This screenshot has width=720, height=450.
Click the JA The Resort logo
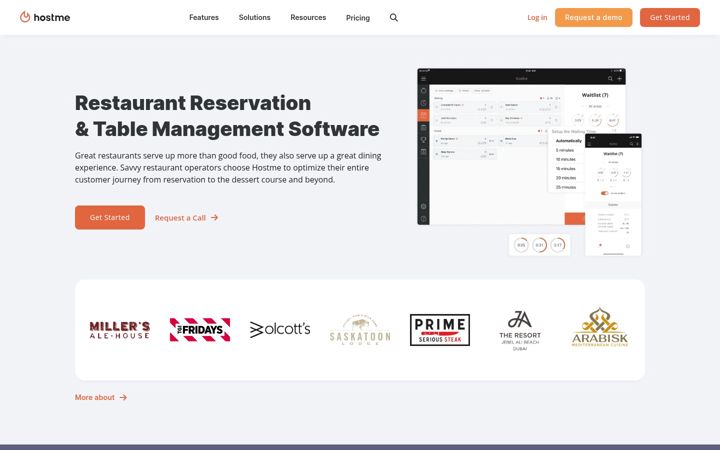(520, 331)
